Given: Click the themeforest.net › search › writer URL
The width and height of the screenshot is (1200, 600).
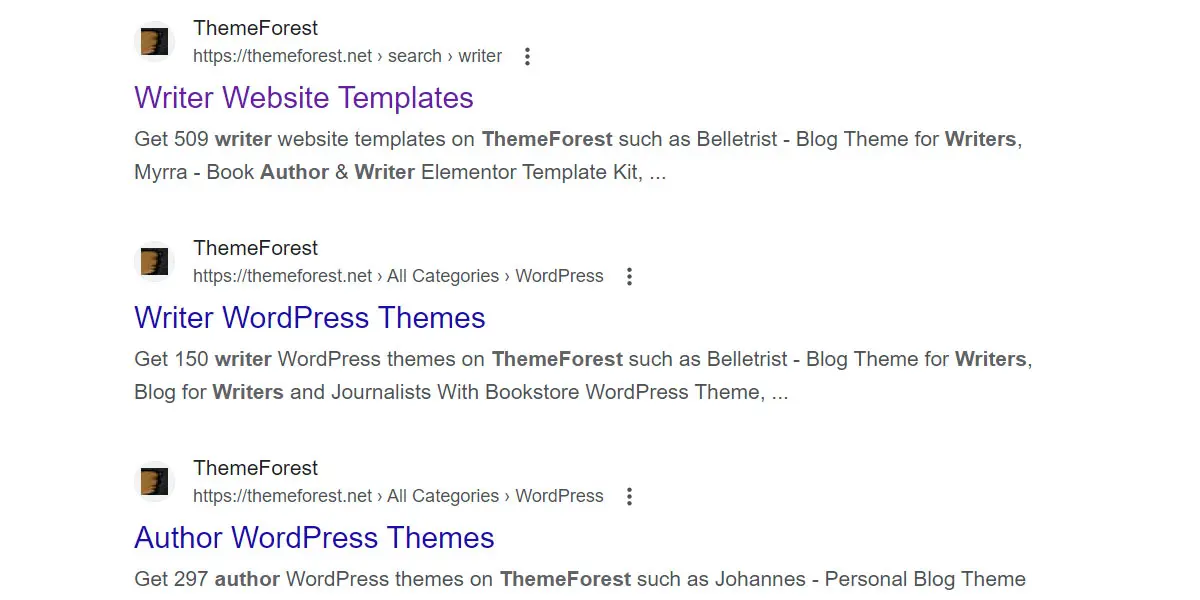Looking at the screenshot, I should (x=348, y=56).
